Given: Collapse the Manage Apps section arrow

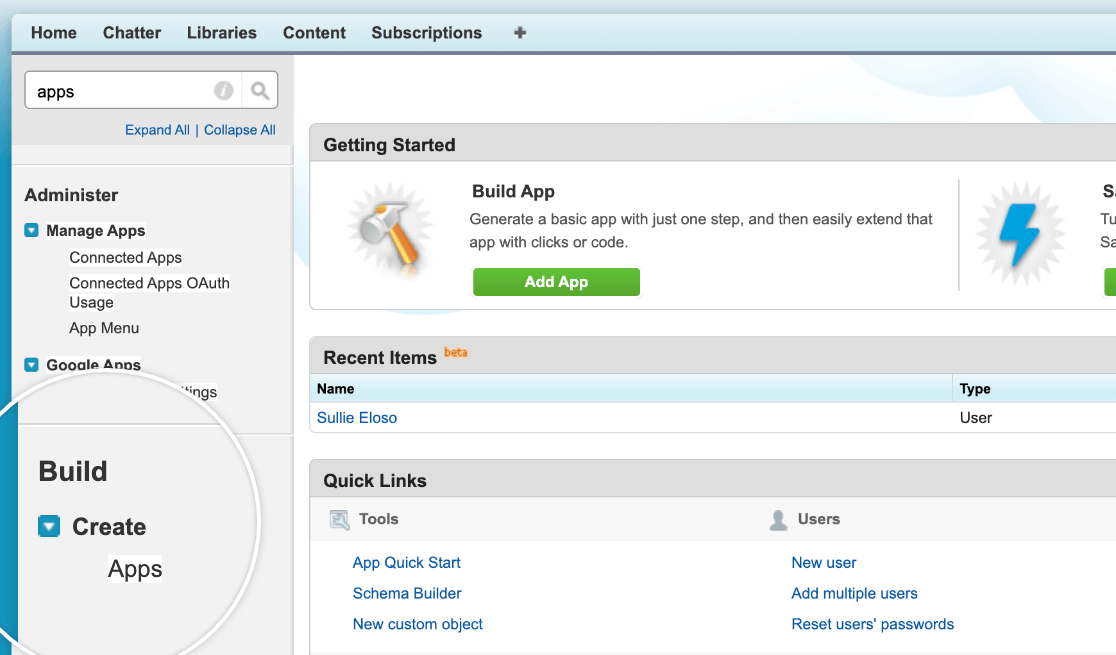Looking at the screenshot, I should click(x=31, y=230).
